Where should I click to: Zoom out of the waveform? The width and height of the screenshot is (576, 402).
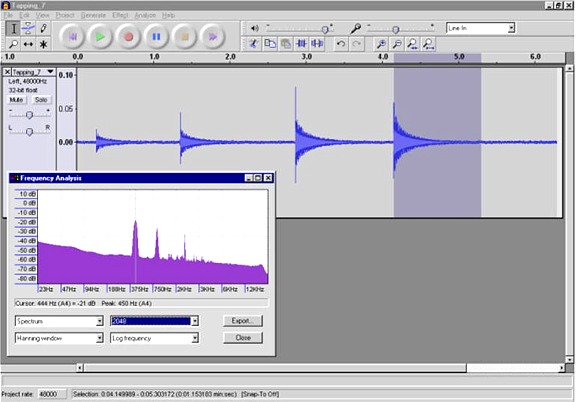click(396, 44)
